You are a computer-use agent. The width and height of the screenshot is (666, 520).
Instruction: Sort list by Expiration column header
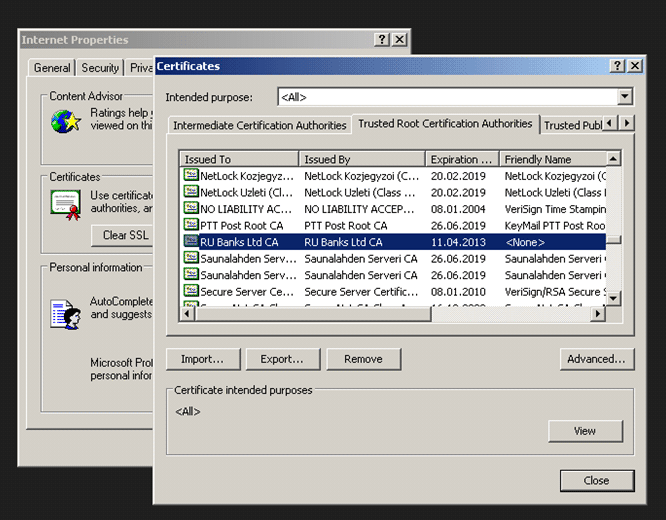[461, 159]
